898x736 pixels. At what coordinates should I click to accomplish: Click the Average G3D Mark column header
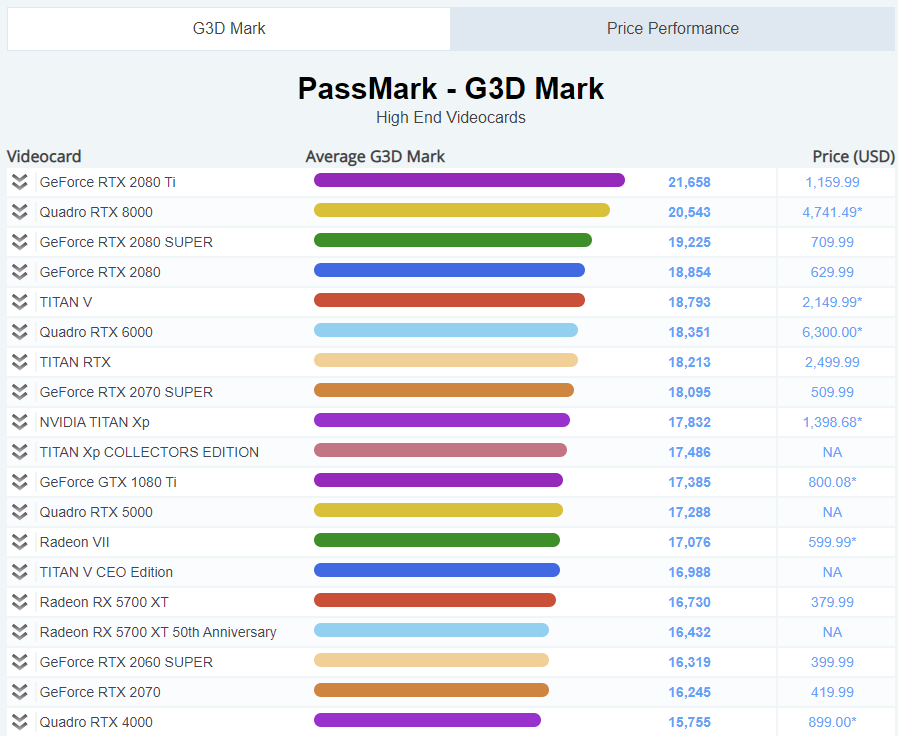click(375, 156)
